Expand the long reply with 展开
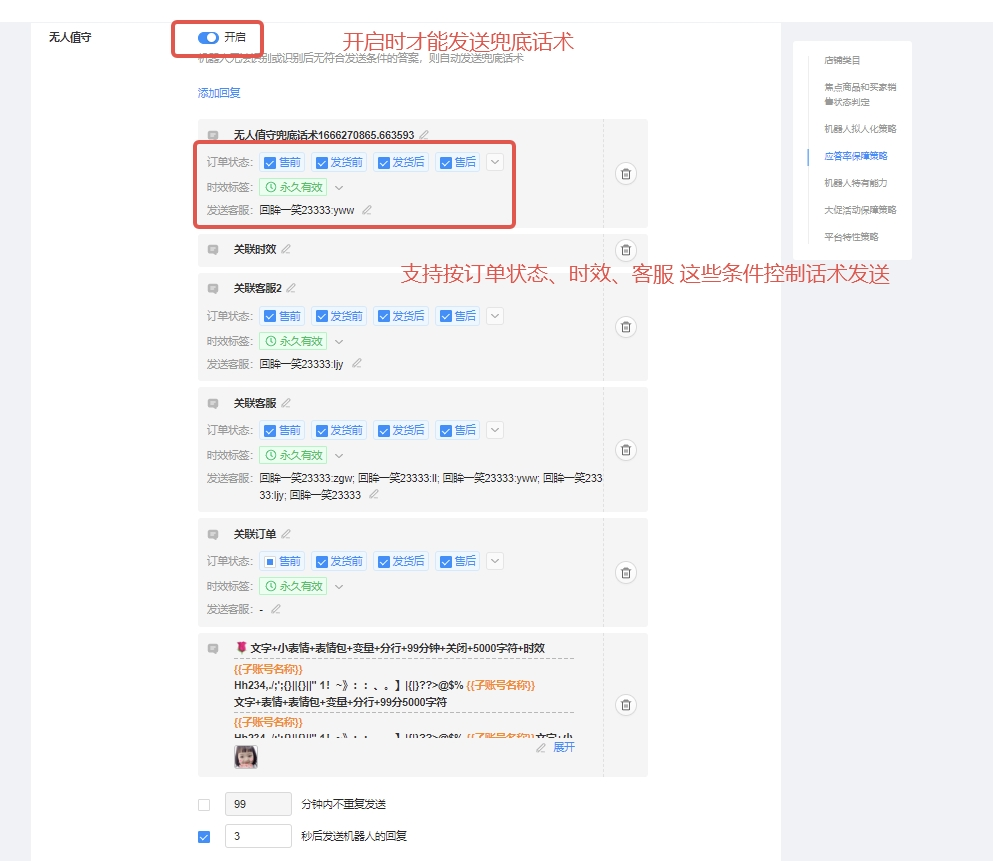This screenshot has width=993, height=861. [x=564, y=748]
